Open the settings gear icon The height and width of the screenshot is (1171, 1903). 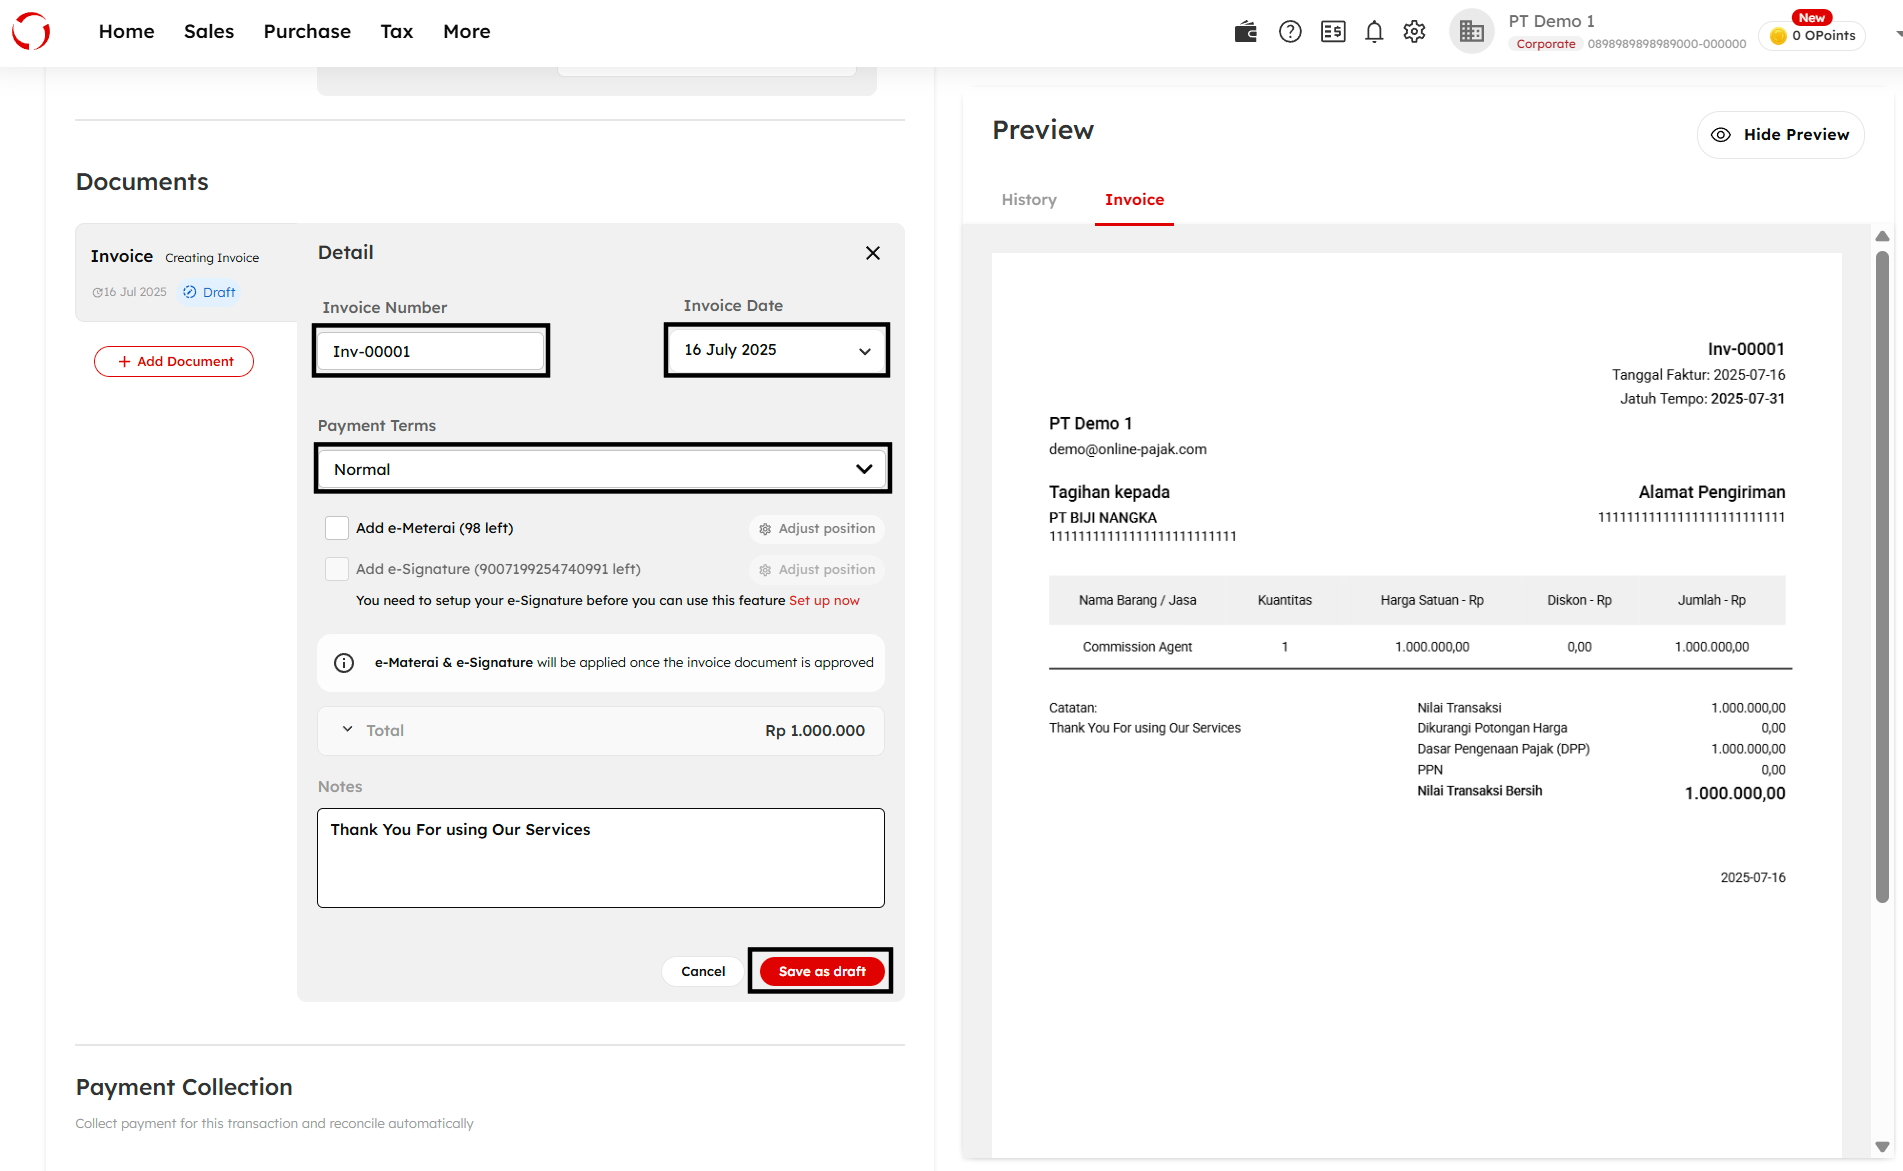pyautogui.click(x=1414, y=32)
